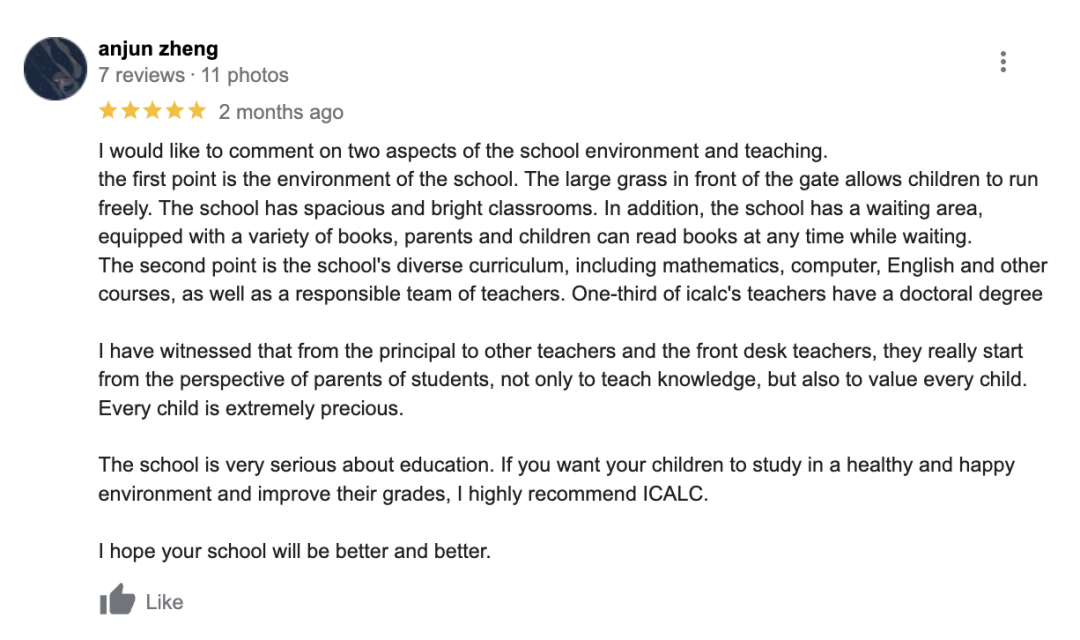This screenshot has height=640, width=1080.
Task: Click the "11 photos" count text
Action: coord(245,75)
